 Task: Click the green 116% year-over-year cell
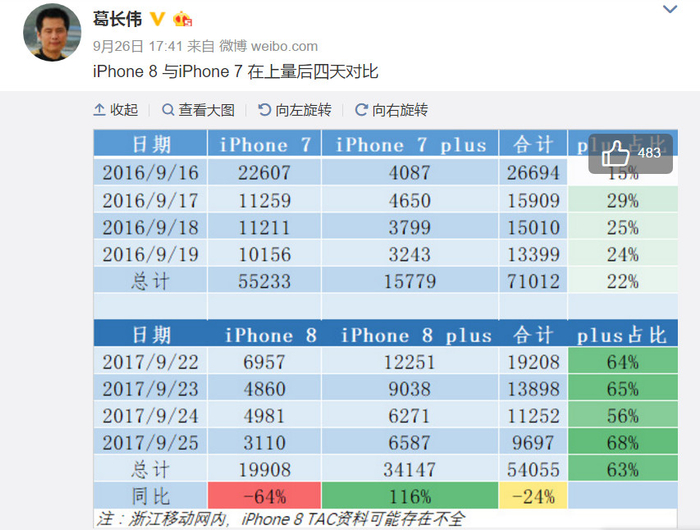pos(410,496)
